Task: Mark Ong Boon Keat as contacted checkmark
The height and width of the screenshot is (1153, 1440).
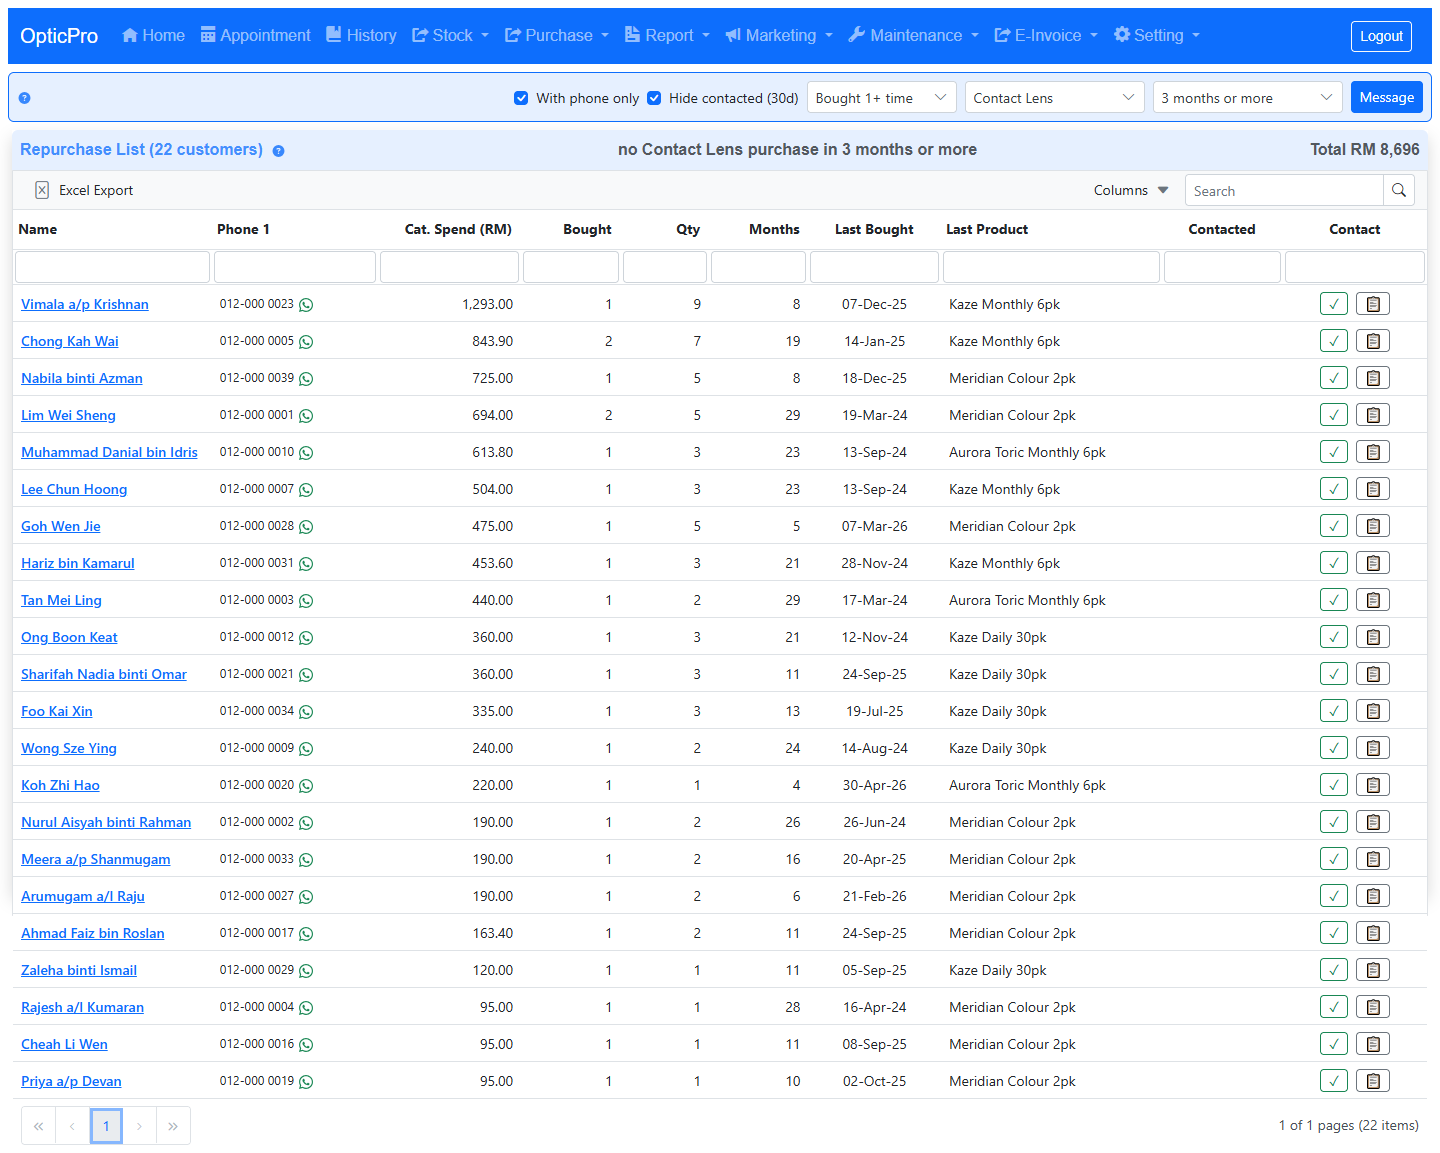Action: [x=1334, y=637]
